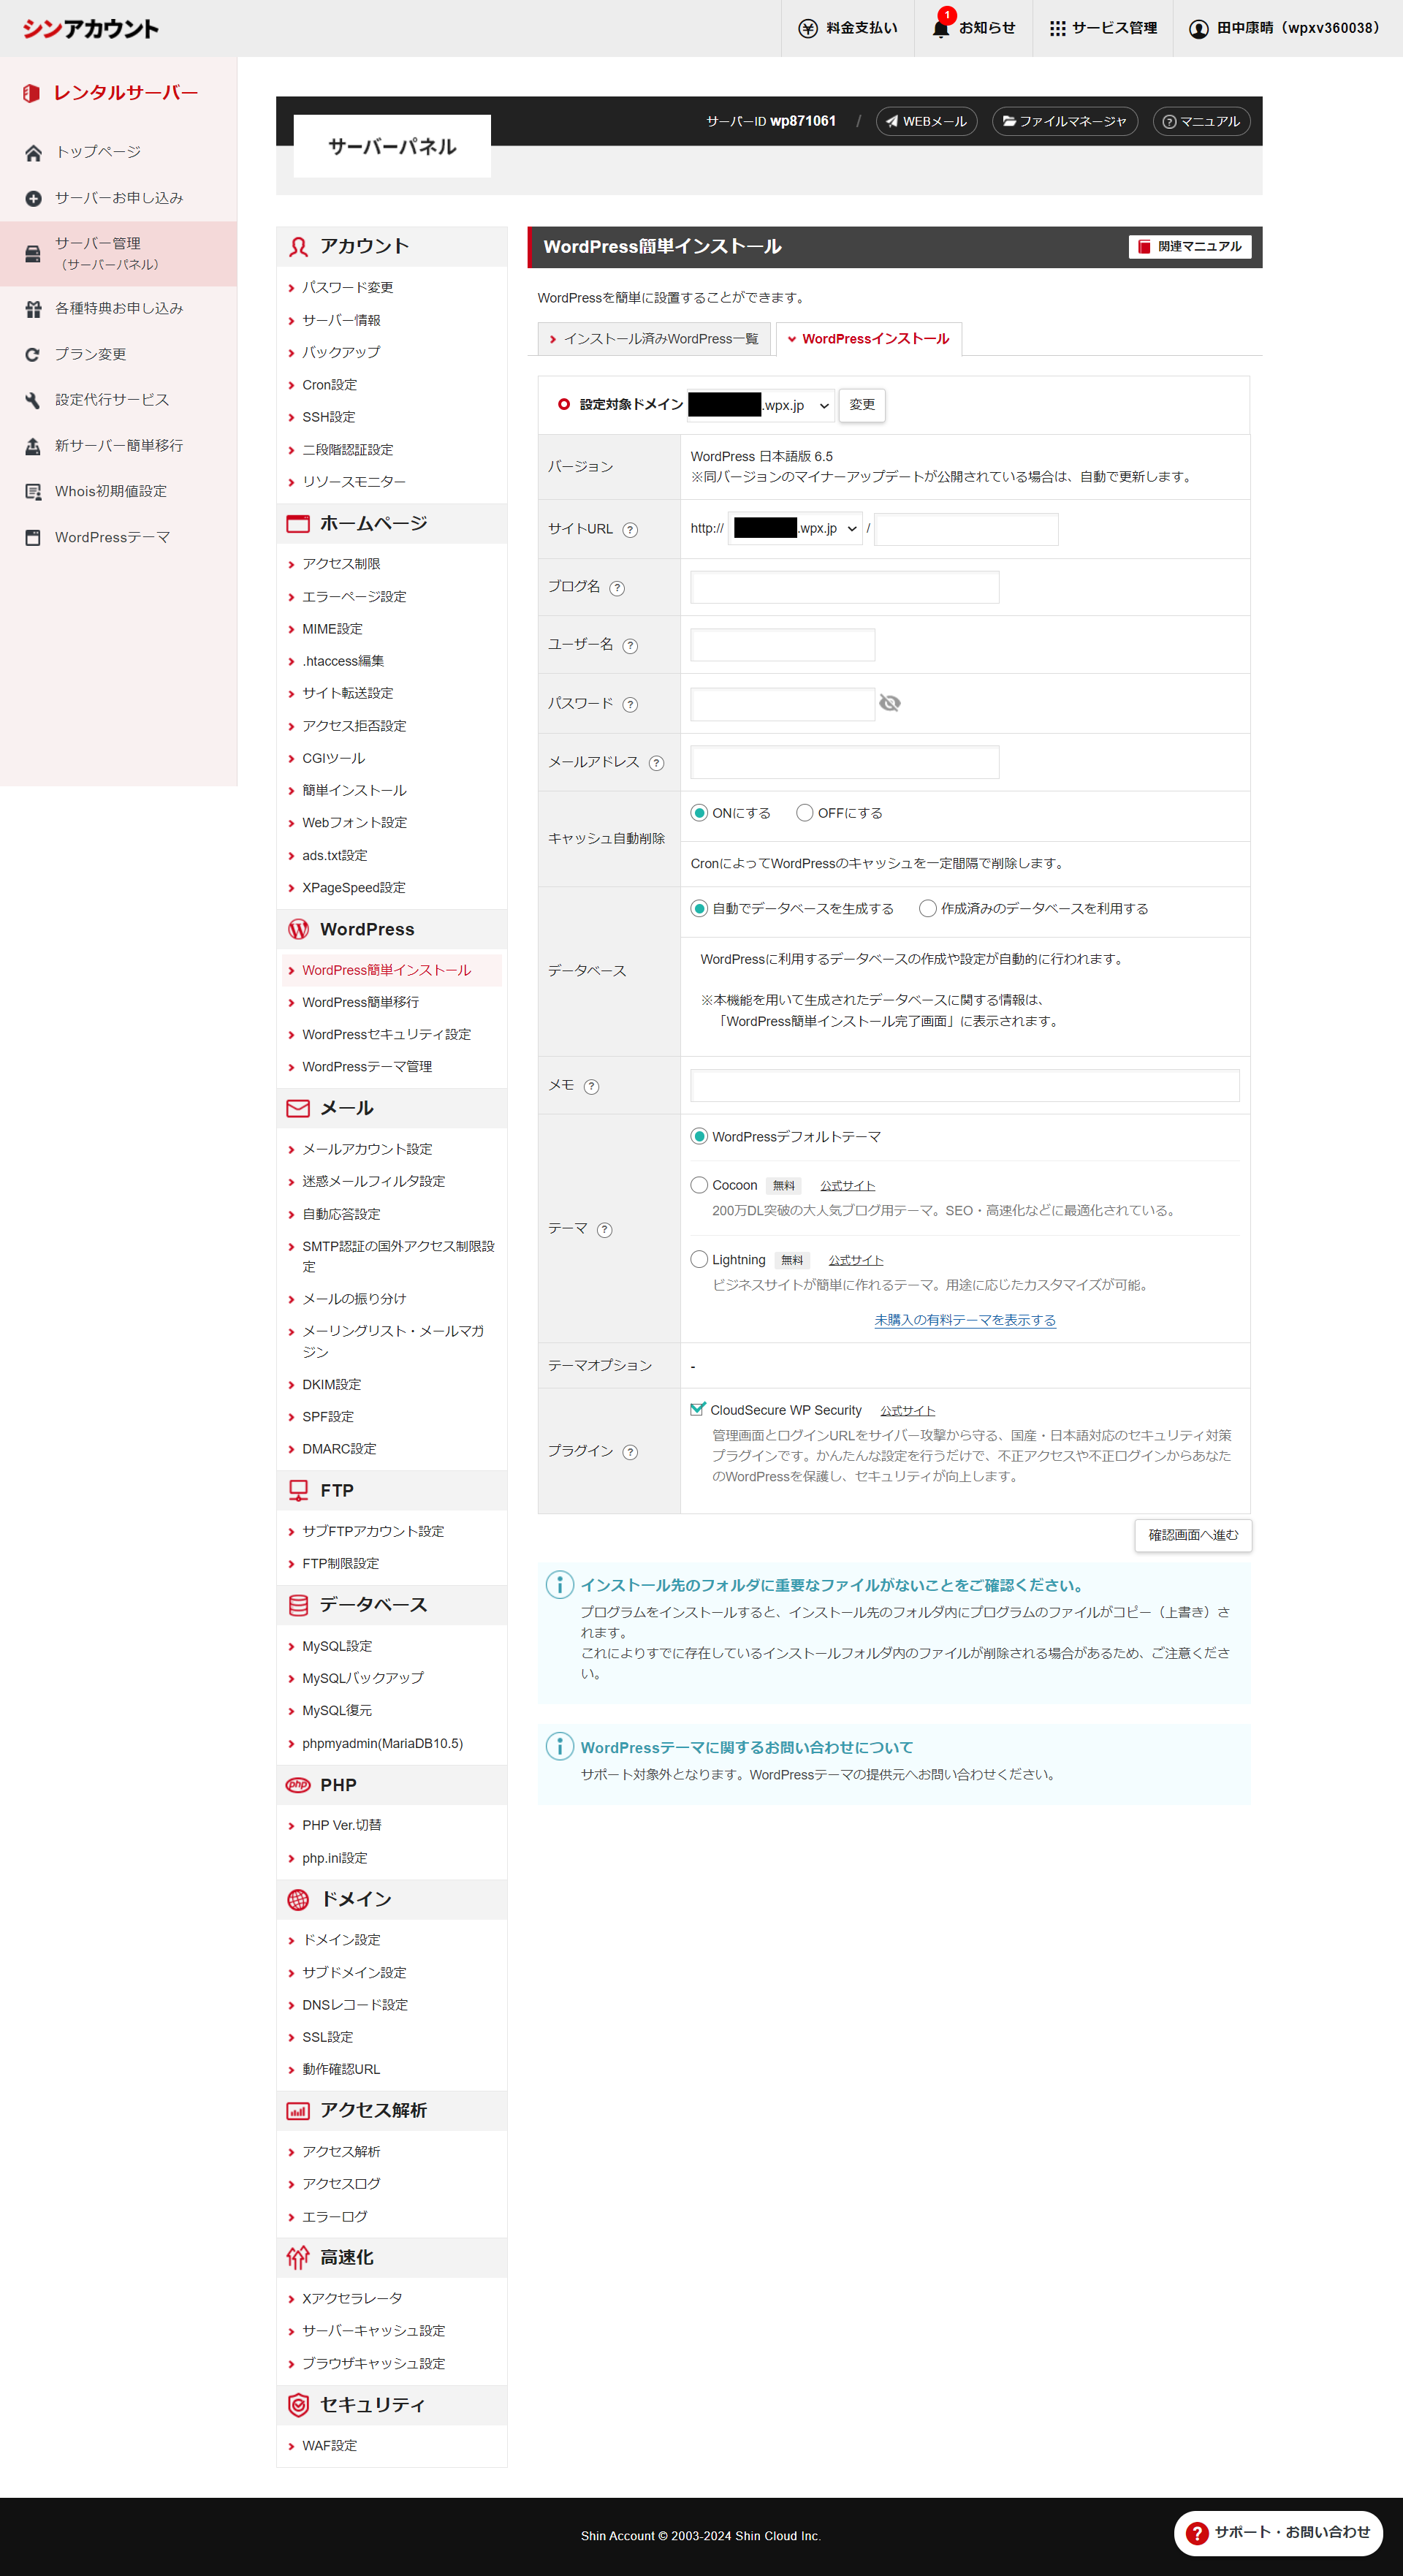Click the support question mark icon
Screen dimensions: 1403x2576
(1197, 2532)
